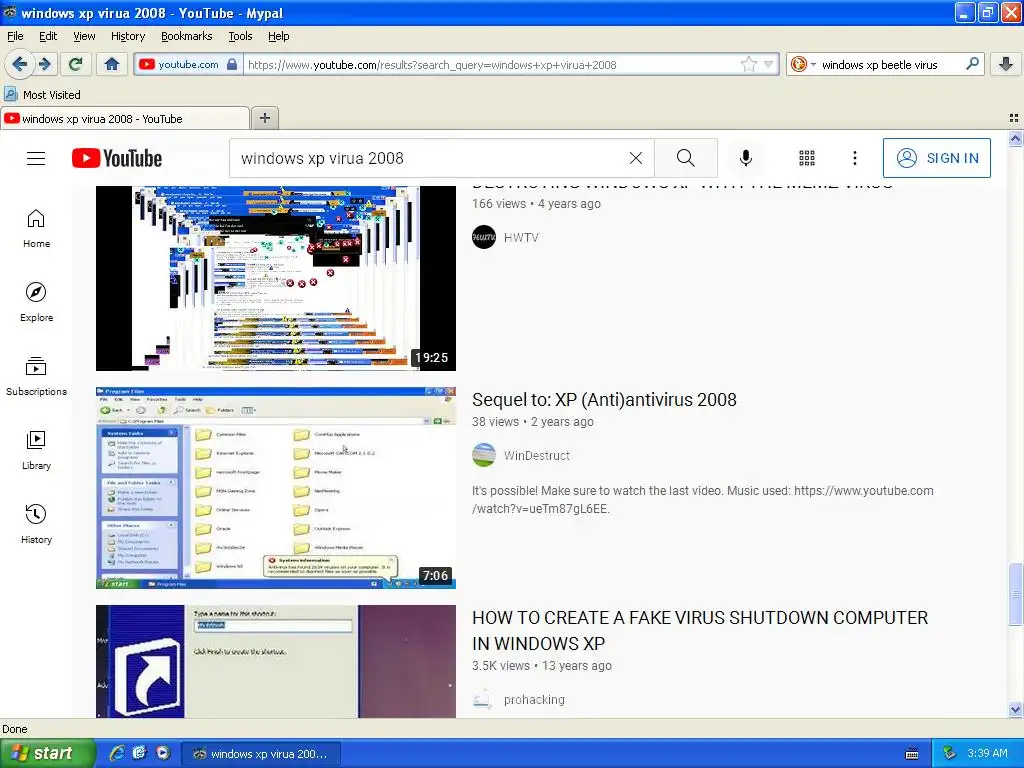Open the 7:06 antivirus video thumbnail

276,488
